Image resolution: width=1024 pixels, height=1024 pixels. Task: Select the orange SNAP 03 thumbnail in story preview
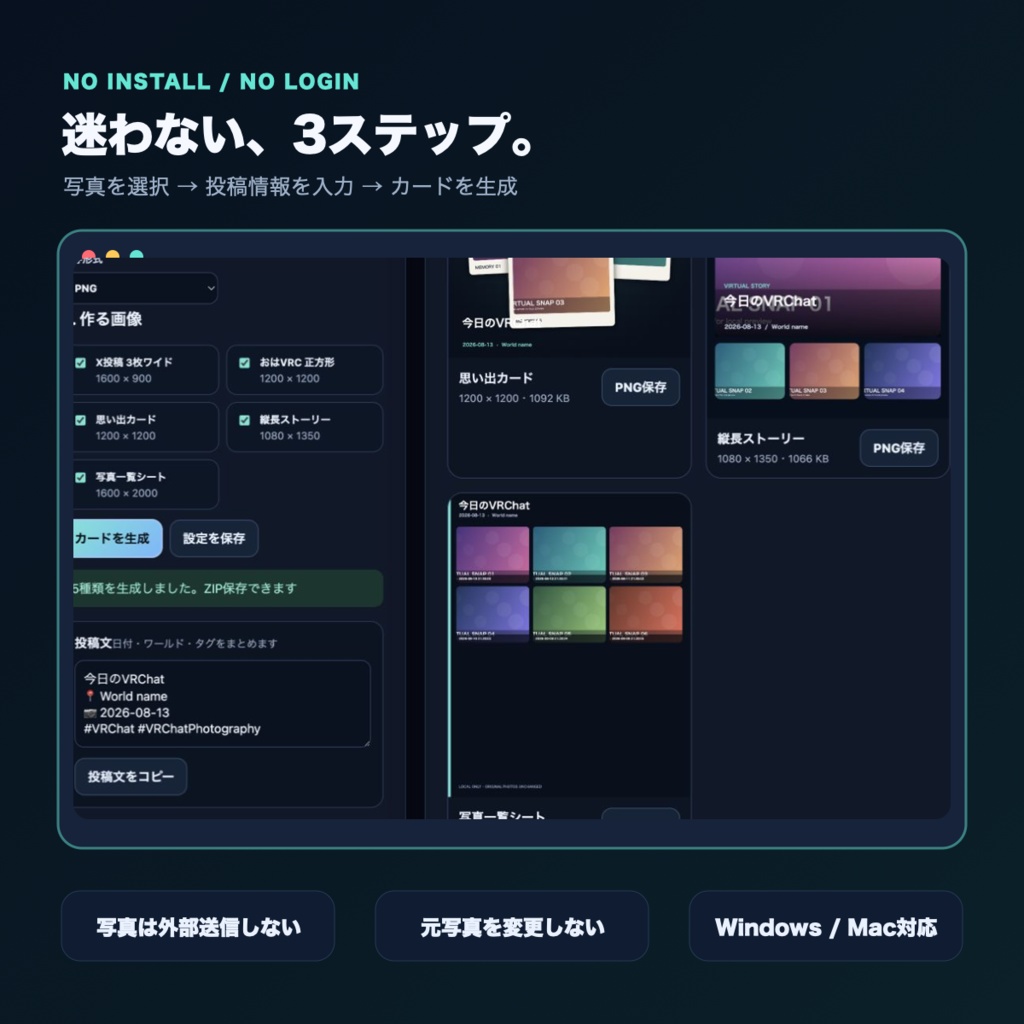pyautogui.click(x=824, y=370)
